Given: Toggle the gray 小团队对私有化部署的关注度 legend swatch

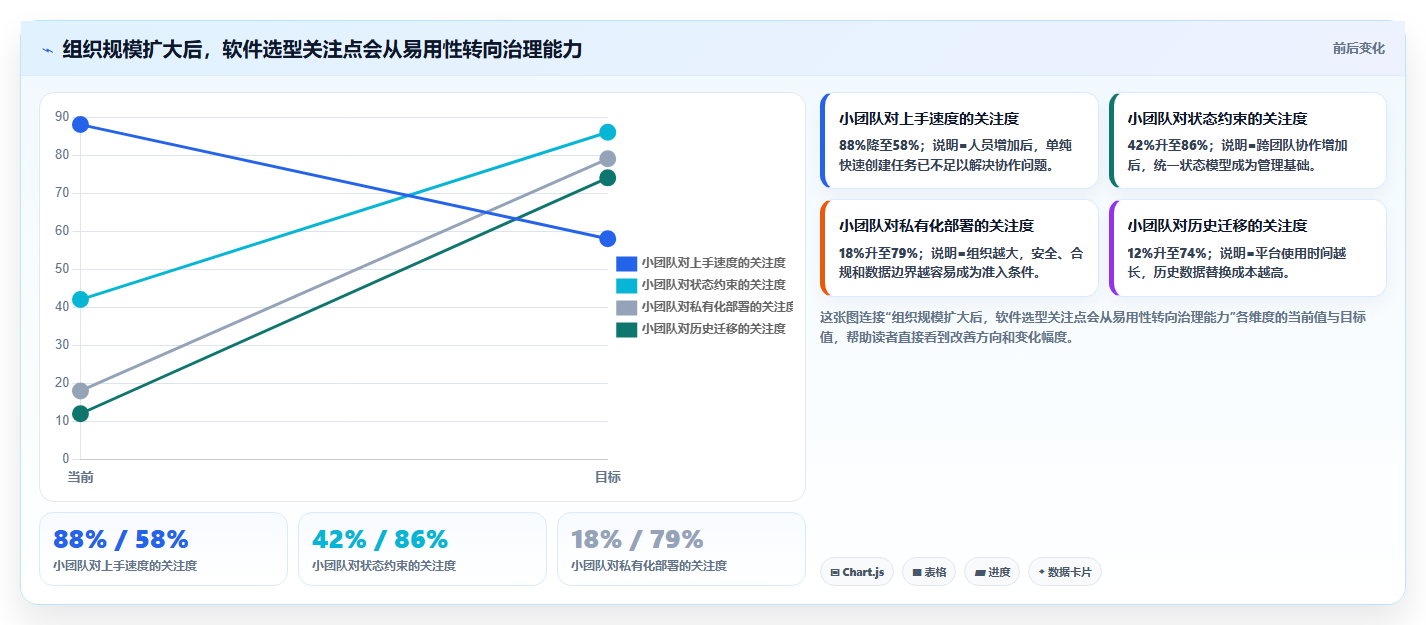Looking at the screenshot, I should pos(626,307).
